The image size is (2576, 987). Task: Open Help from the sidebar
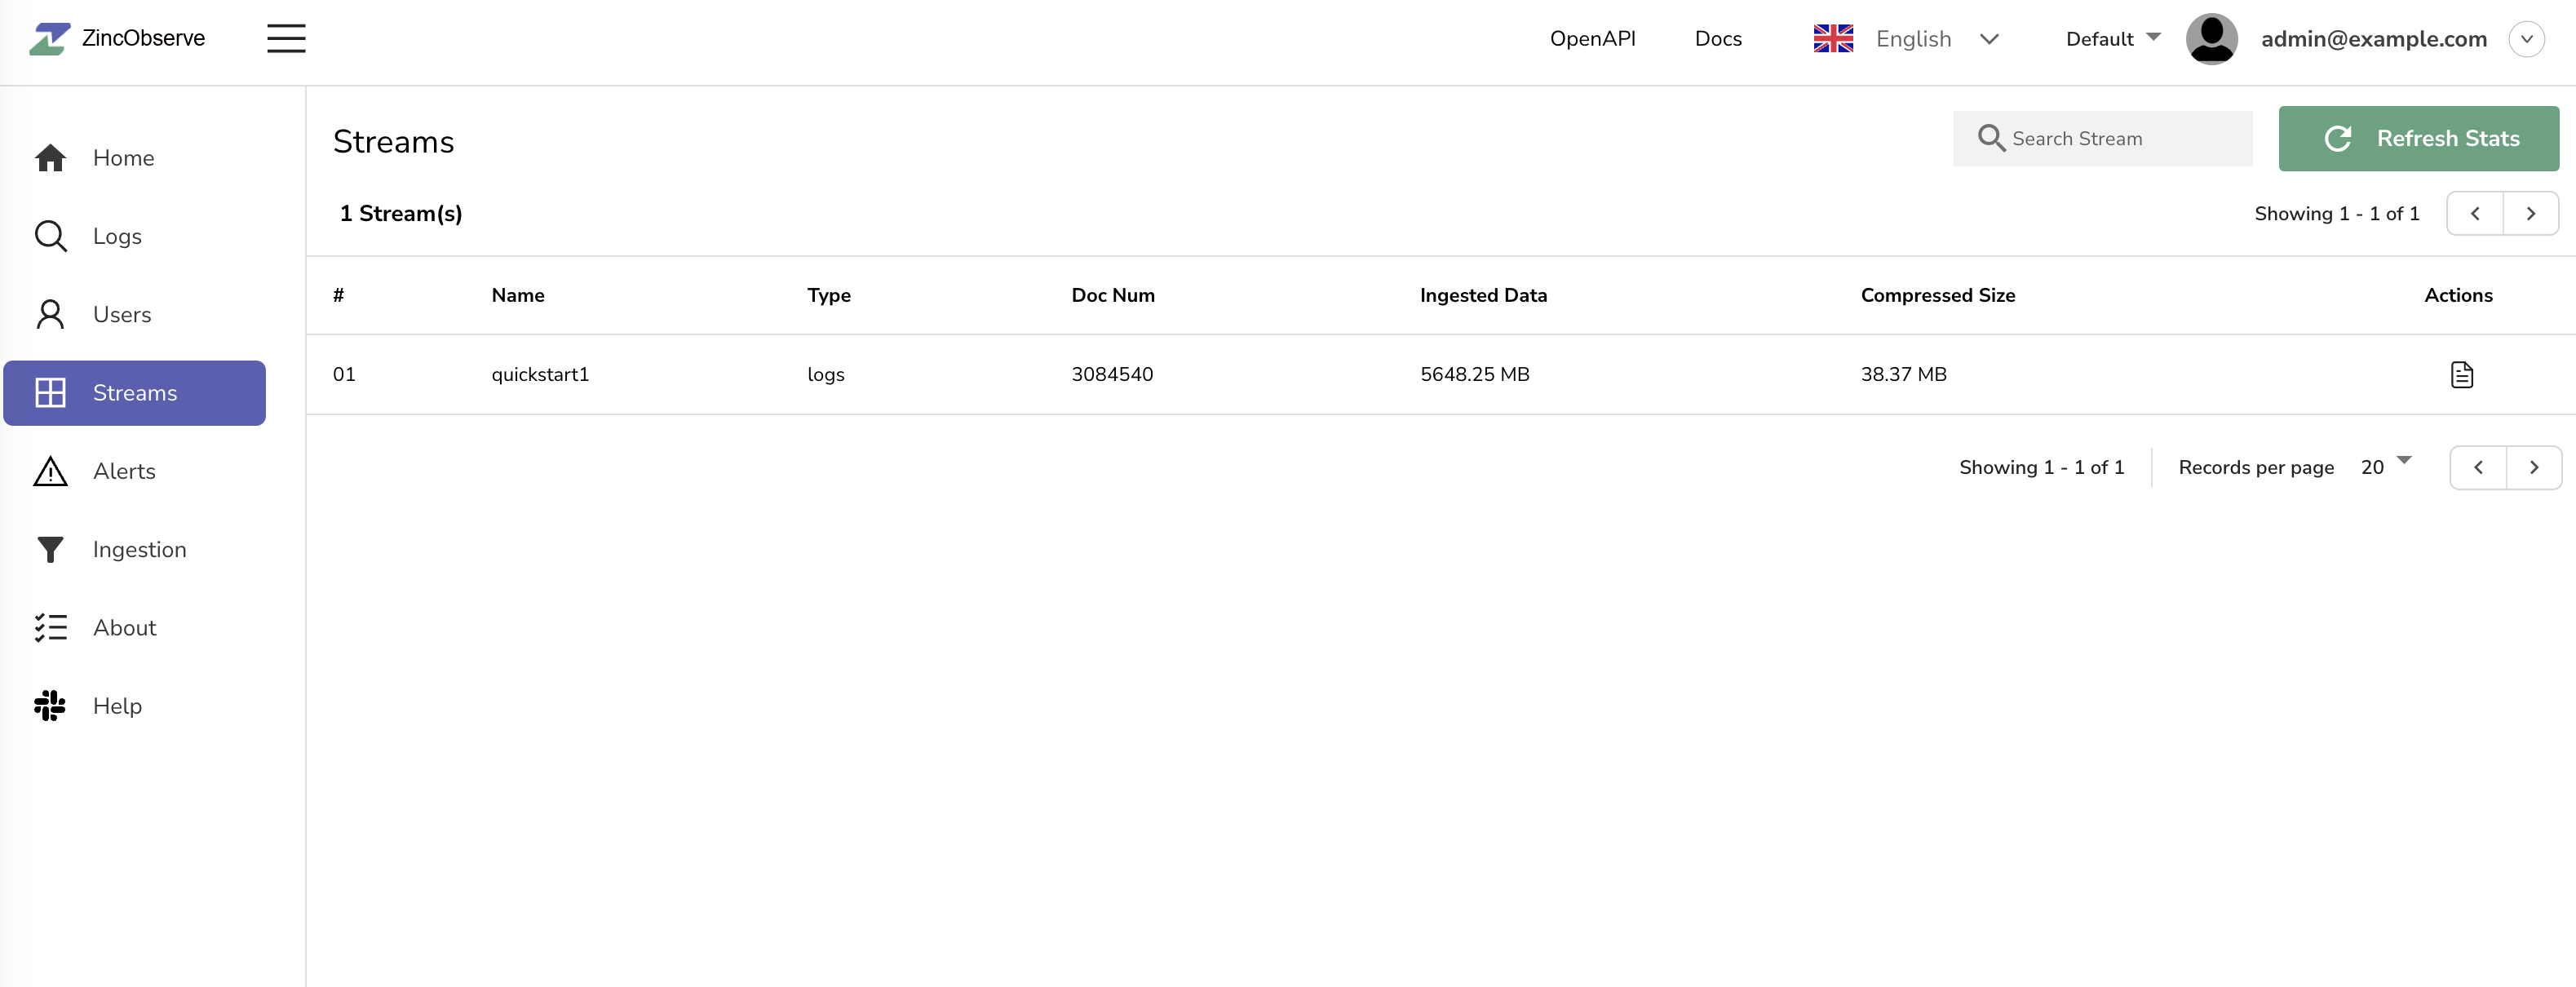click(117, 706)
